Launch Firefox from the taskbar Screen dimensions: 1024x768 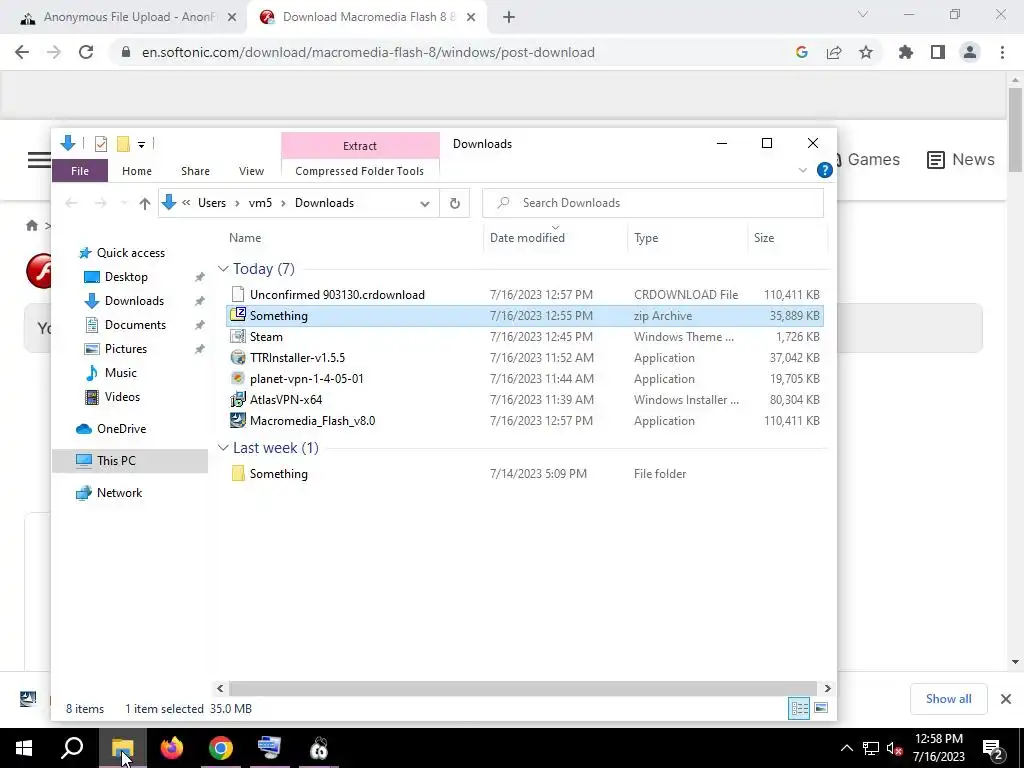point(172,748)
